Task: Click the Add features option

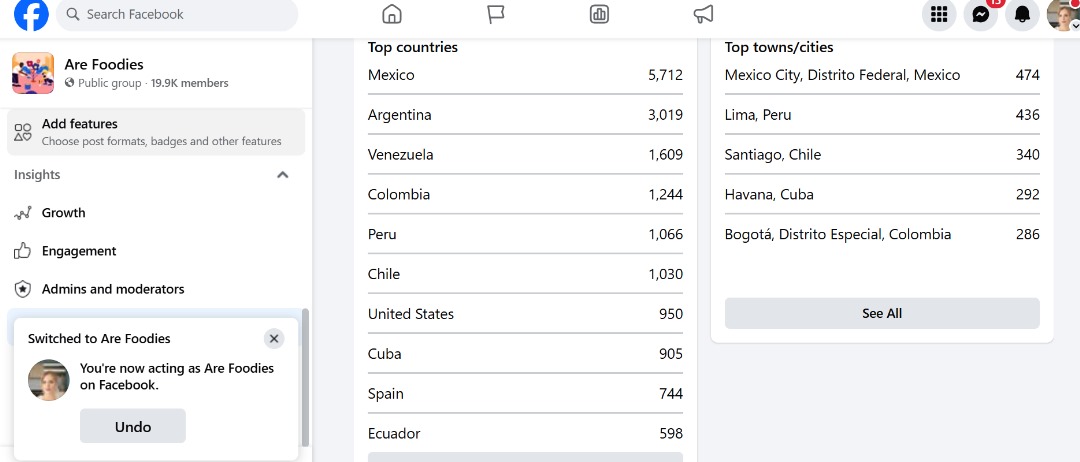Action: click(156, 132)
